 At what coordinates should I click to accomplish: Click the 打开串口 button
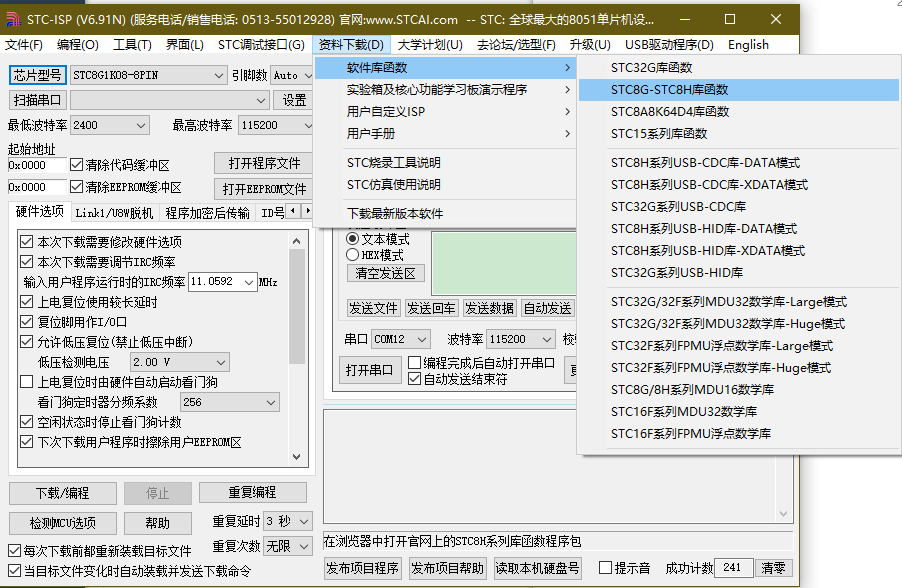[x=369, y=370]
